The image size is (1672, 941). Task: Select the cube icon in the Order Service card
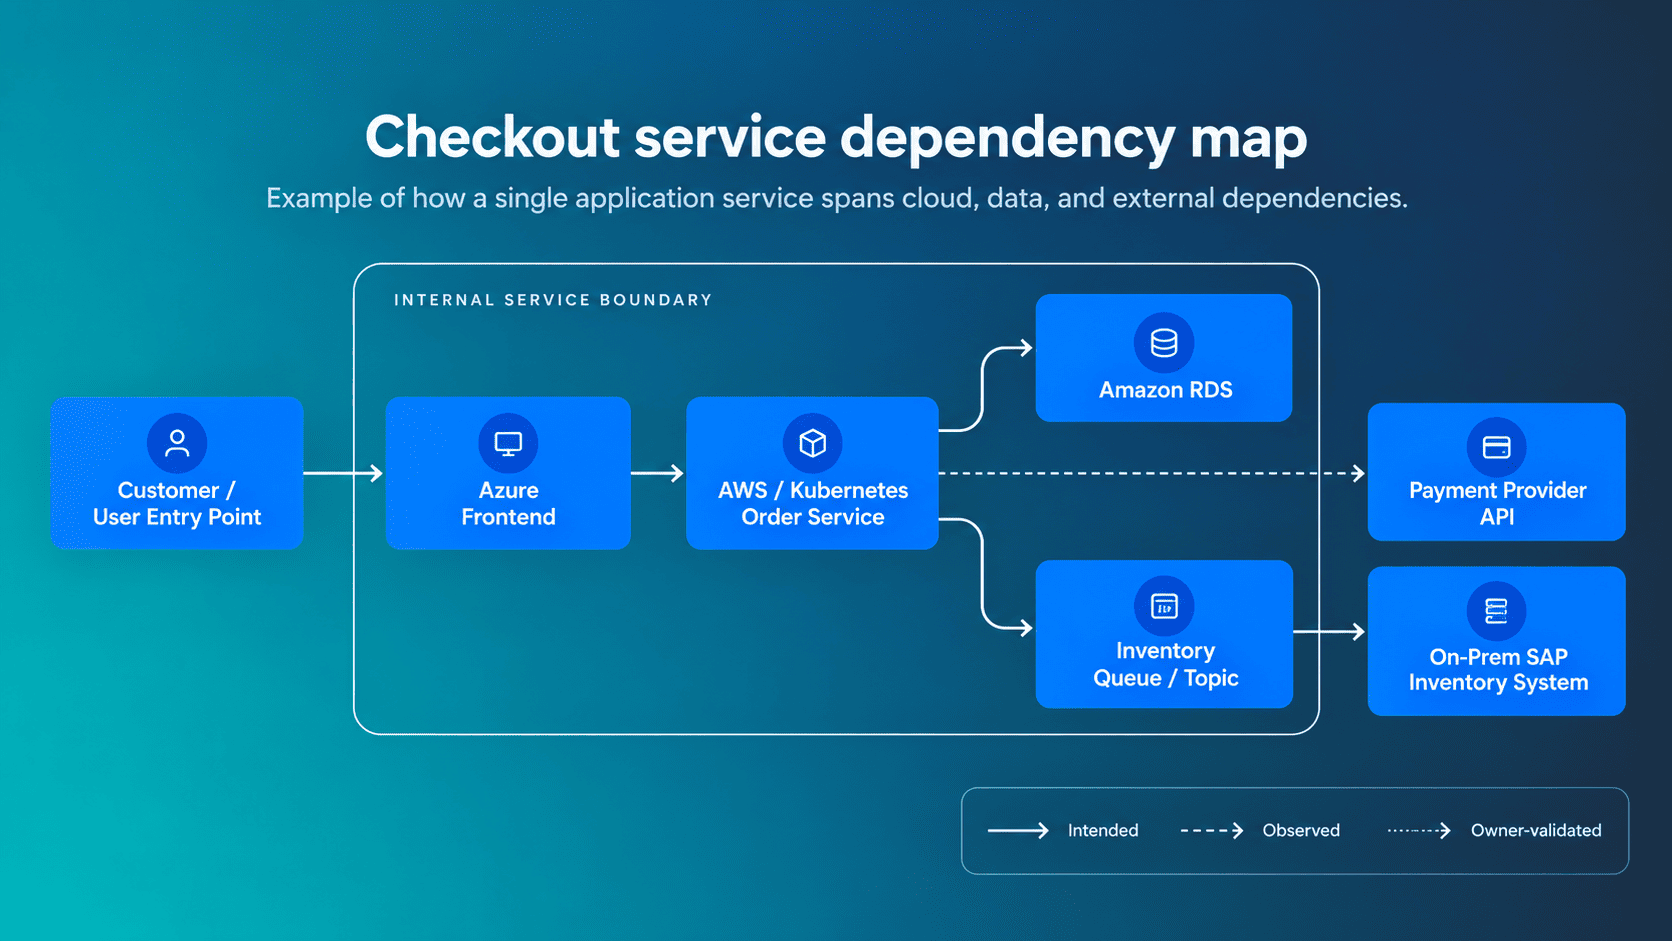click(x=812, y=443)
